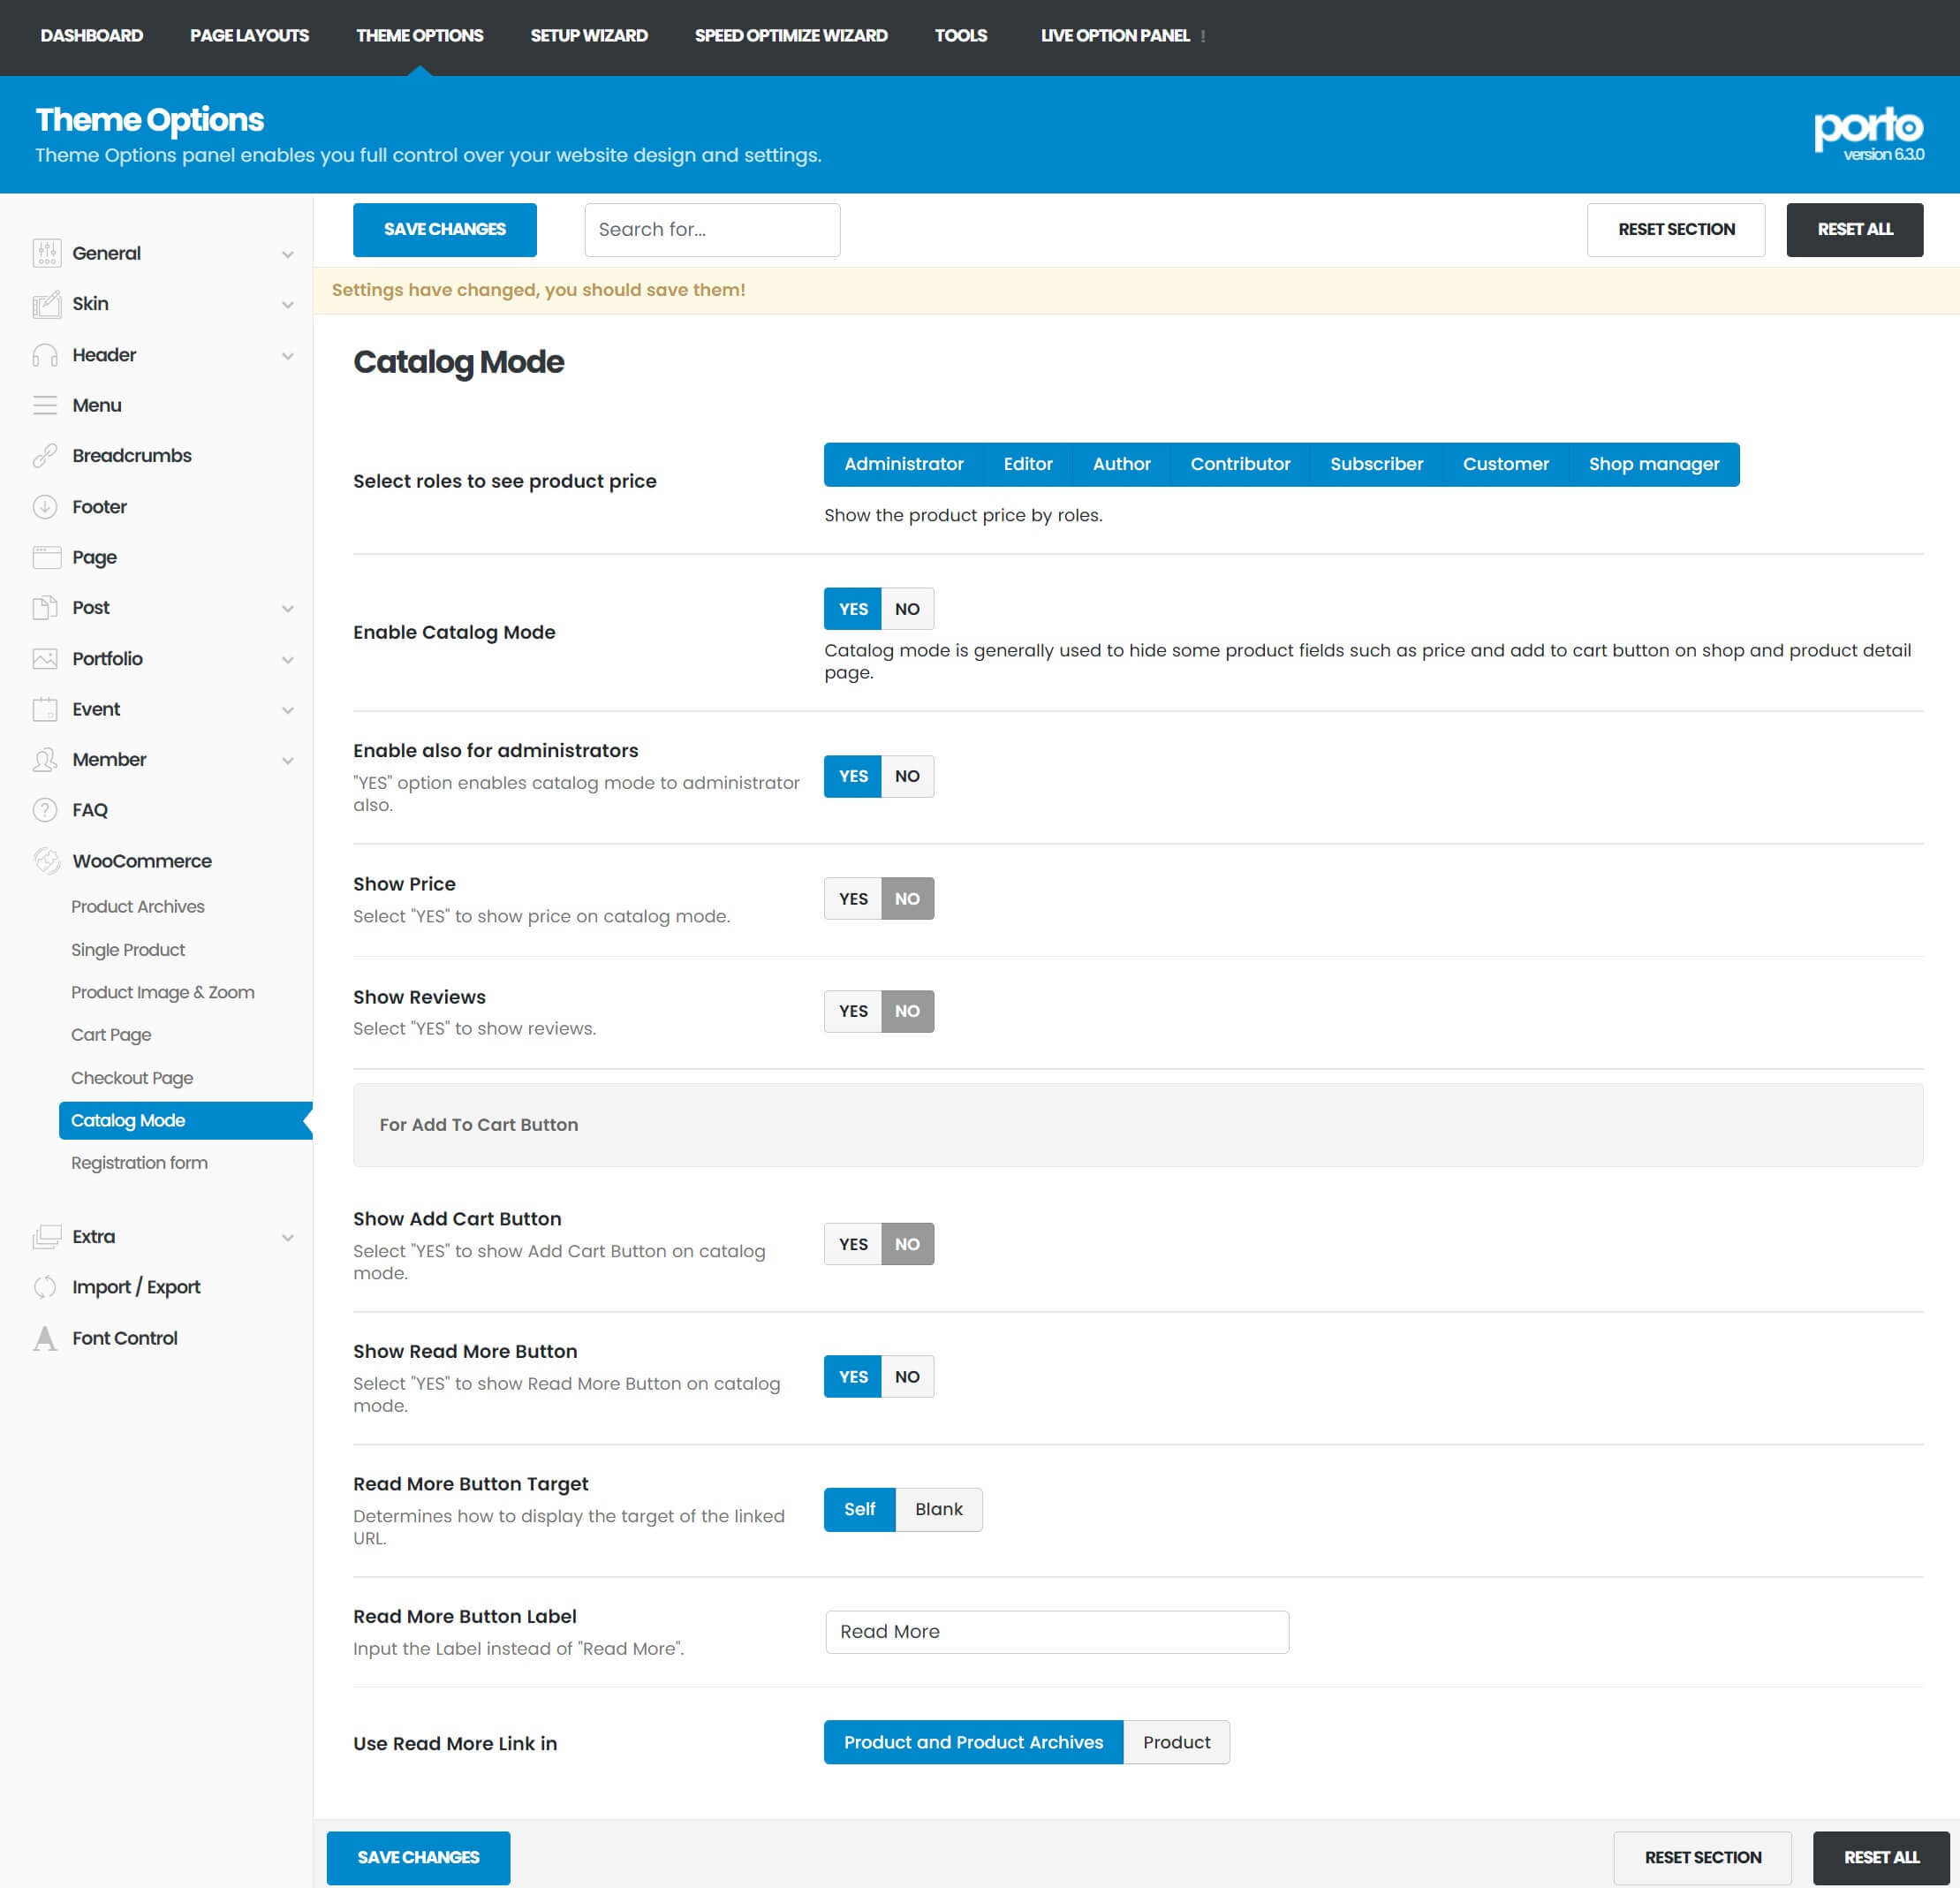This screenshot has height=1888, width=1960.
Task: Click the General sliders icon in sidebar
Action: coord(46,253)
